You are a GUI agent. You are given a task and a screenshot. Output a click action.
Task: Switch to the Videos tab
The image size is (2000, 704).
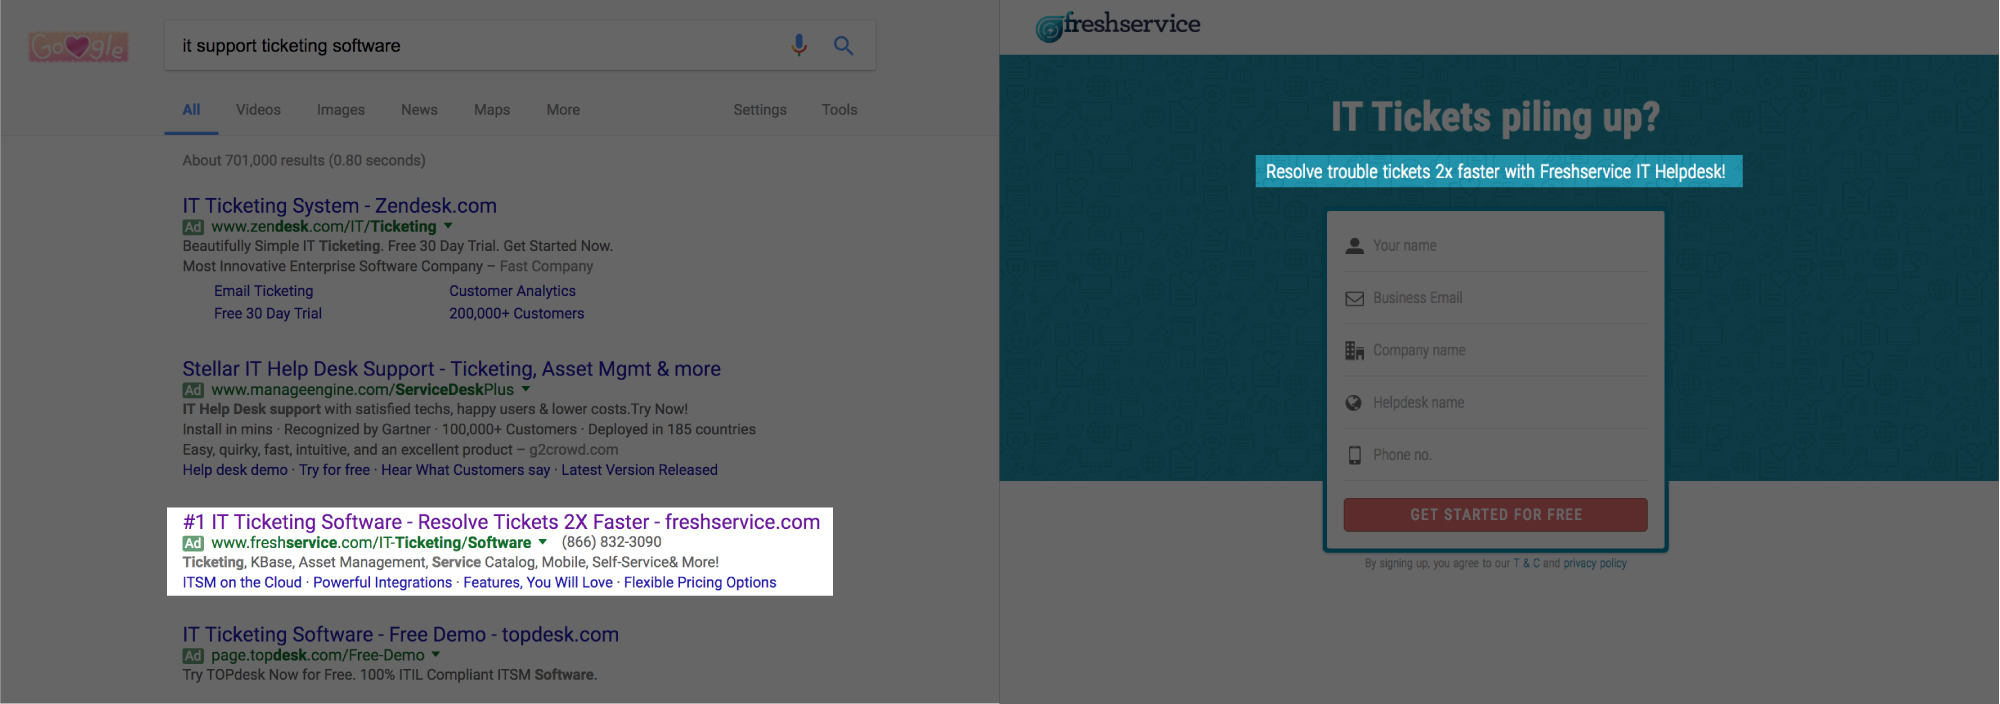[258, 110]
